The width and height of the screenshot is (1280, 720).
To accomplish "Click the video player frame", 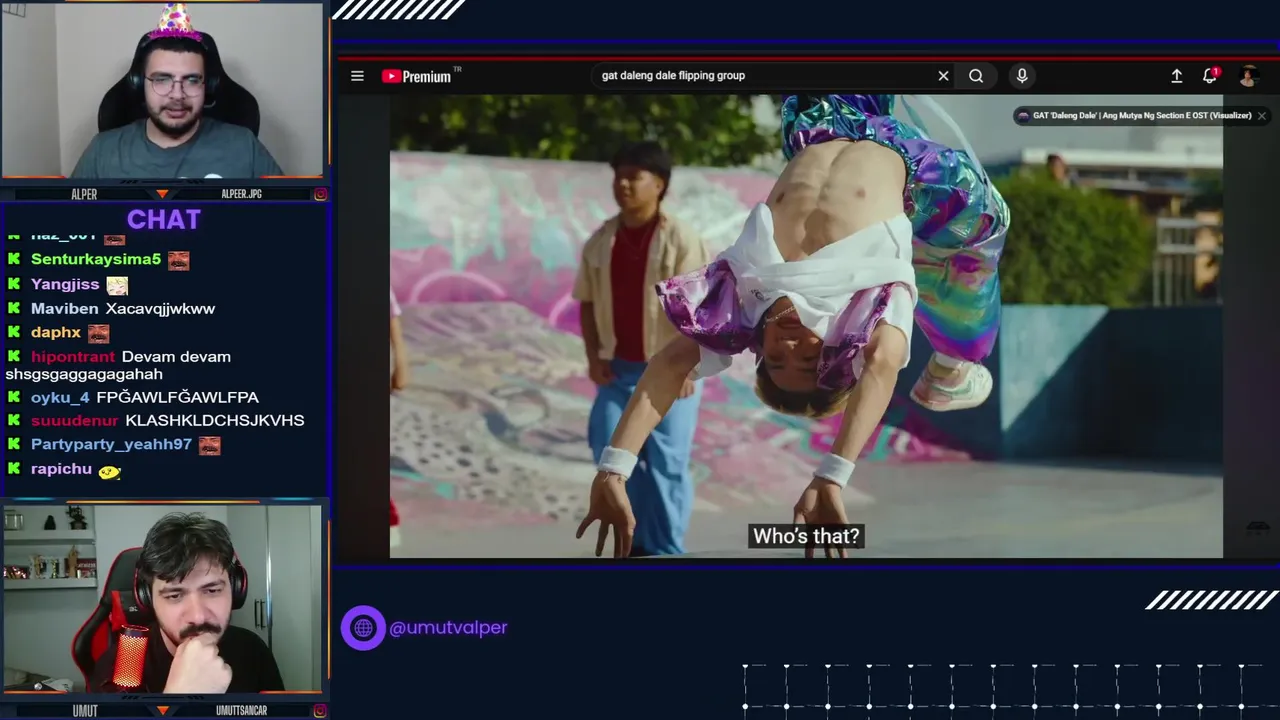I will coord(806,326).
